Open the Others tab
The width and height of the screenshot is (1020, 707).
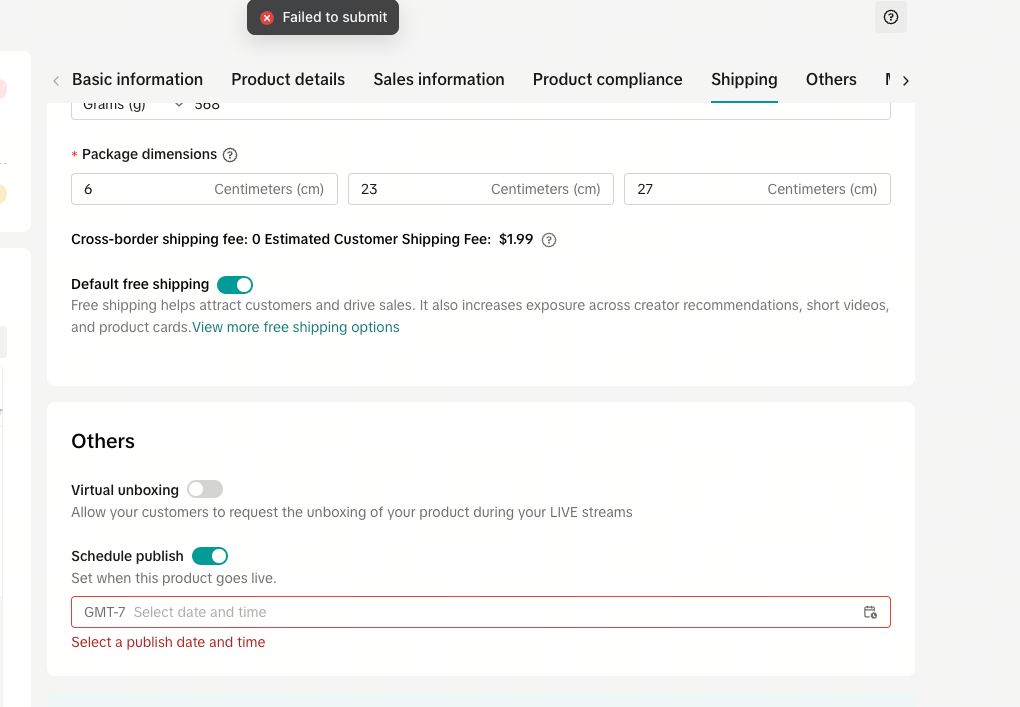point(831,80)
